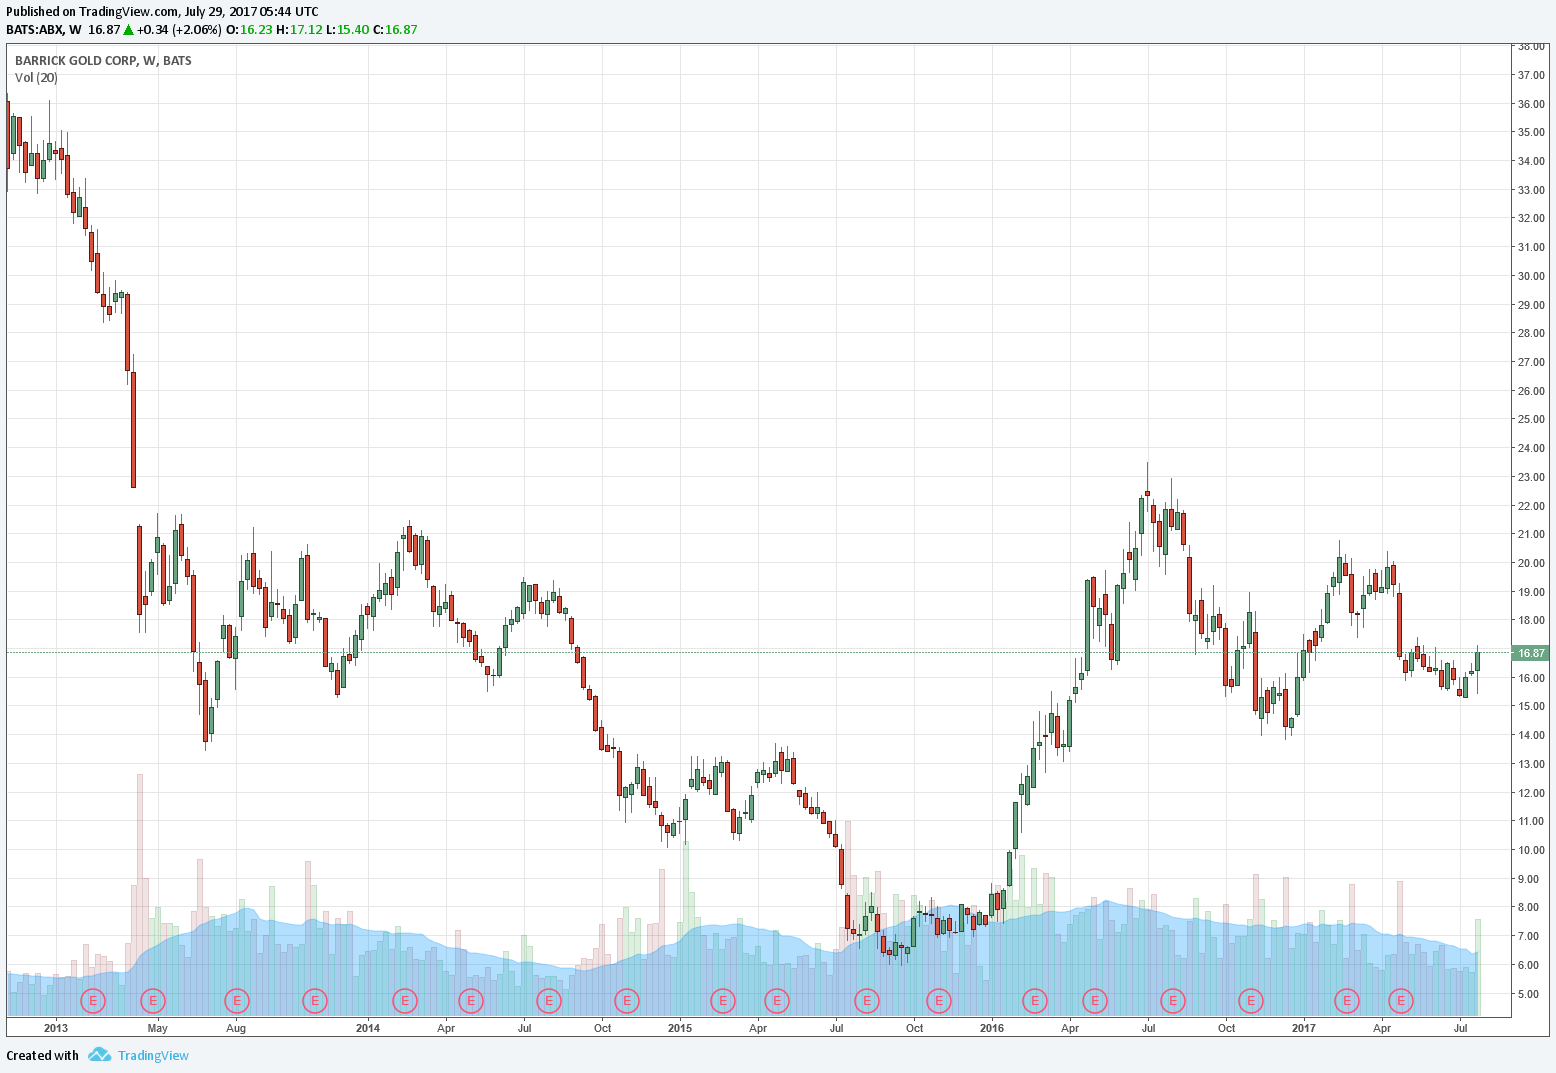The width and height of the screenshot is (1556, 1073).
Task: Click the late October 2014 earnings E marker
Action: [x=627, y=1000]
